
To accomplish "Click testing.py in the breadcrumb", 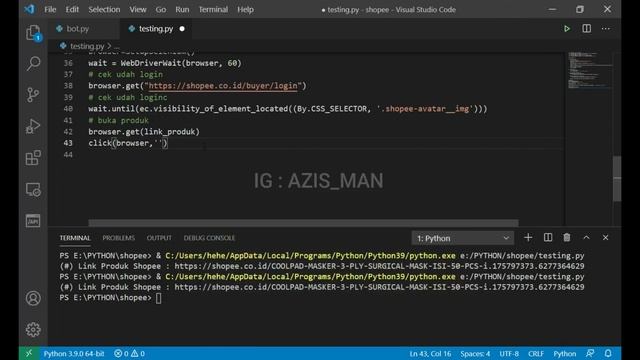I will (x=87, y=46).
